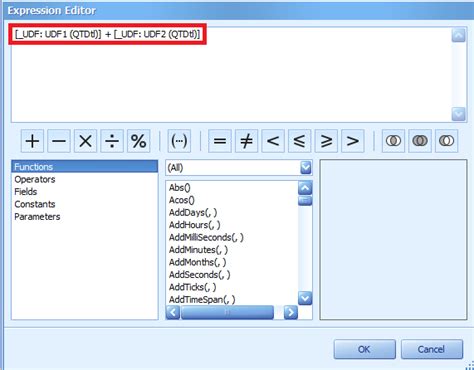Insert the percent modulo operator
The height and width of the screenshot is (370, 474).
tap(139, 141)
